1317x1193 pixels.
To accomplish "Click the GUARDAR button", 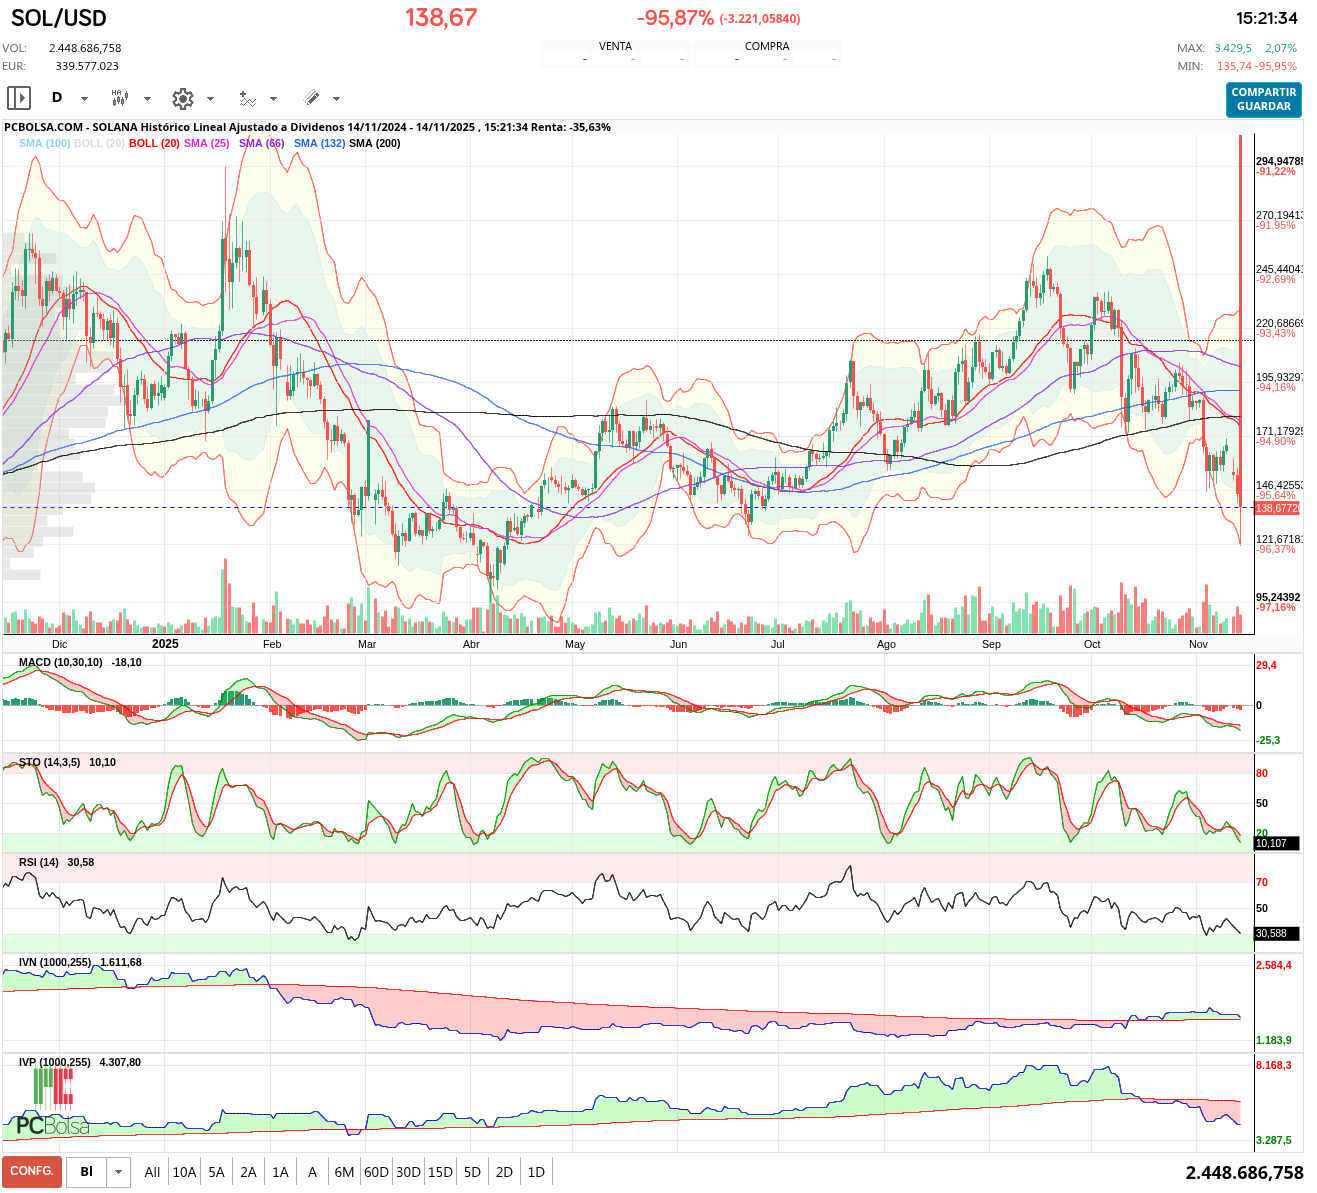I will pyautogui.click(x=1263, y=107).
